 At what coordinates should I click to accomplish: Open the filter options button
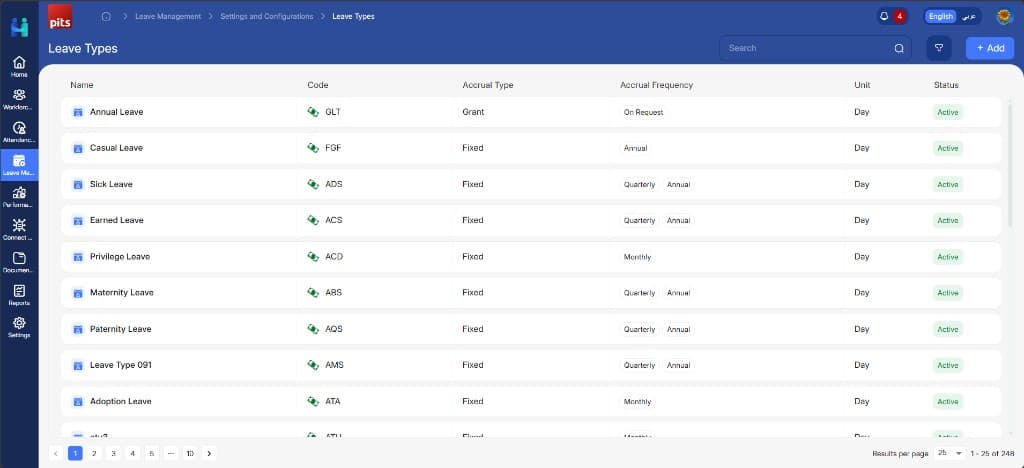(938, 48)
